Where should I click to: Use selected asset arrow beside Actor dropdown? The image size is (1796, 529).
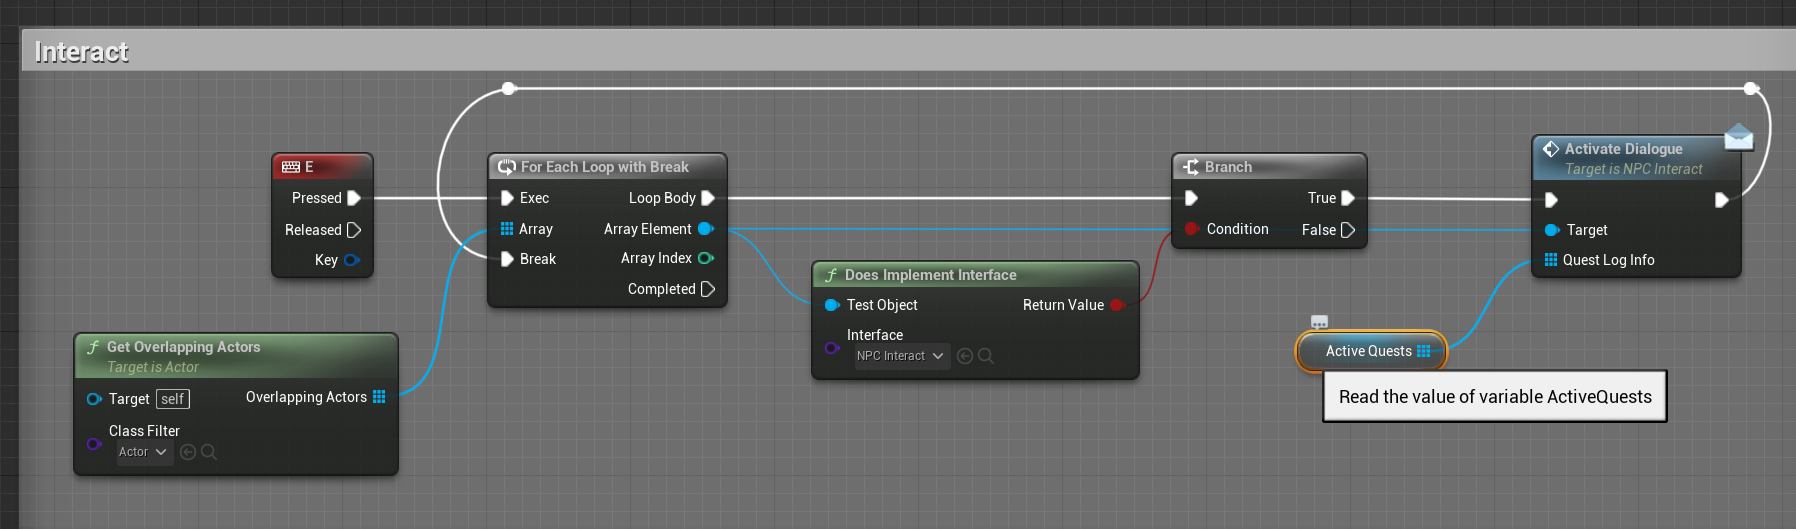coord(188,452)
